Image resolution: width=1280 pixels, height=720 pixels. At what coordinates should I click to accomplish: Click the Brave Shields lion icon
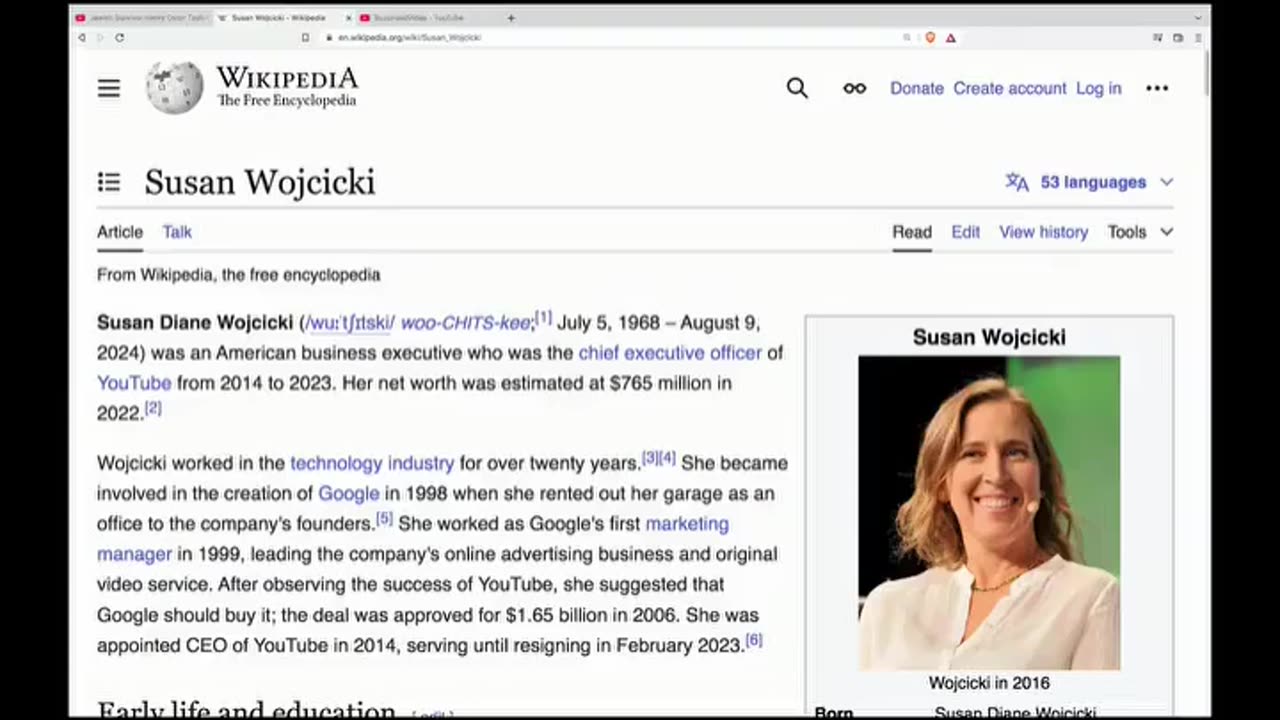pos(930,38)
